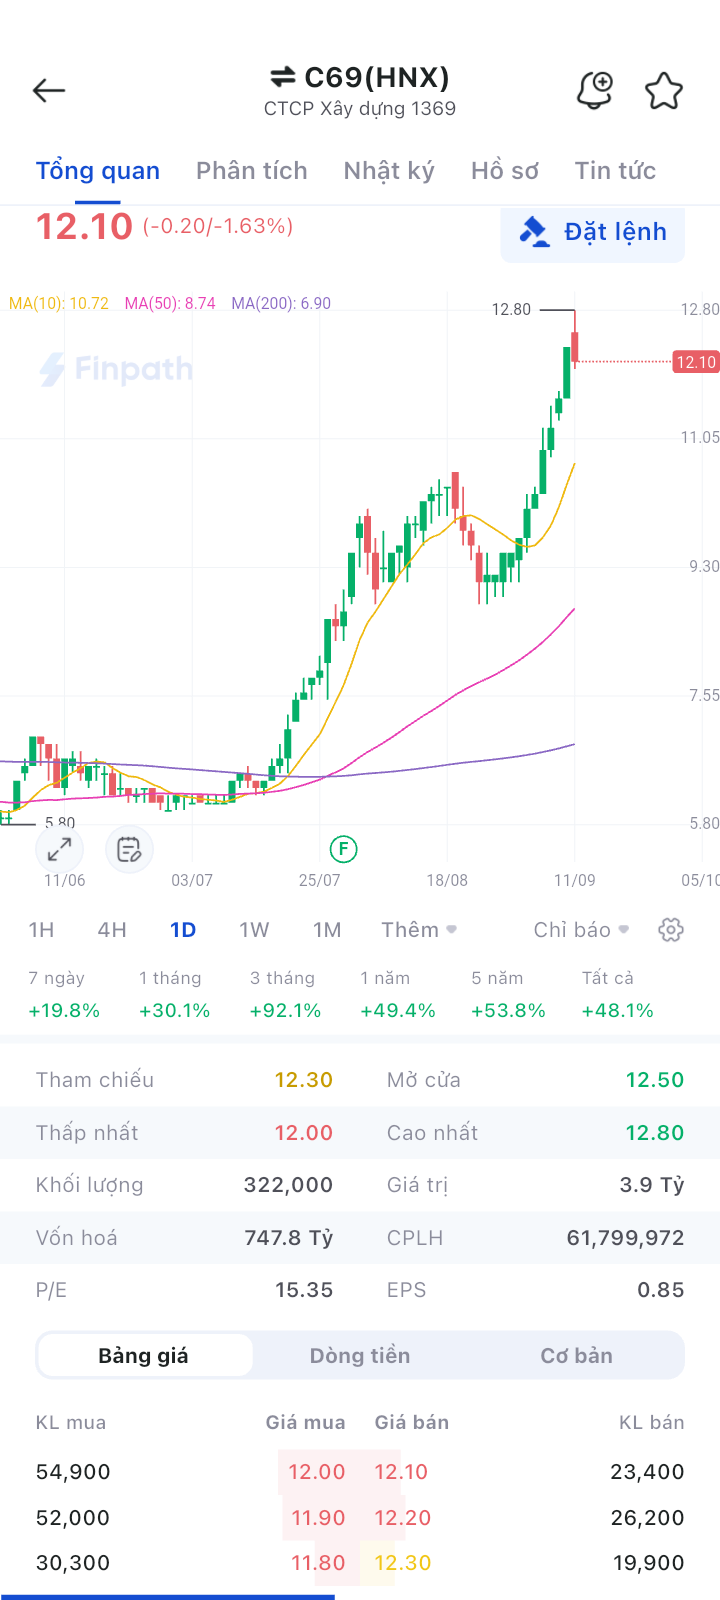Tap the 12.00 best bid price
720x1600 pixels.
(316, 1472)
